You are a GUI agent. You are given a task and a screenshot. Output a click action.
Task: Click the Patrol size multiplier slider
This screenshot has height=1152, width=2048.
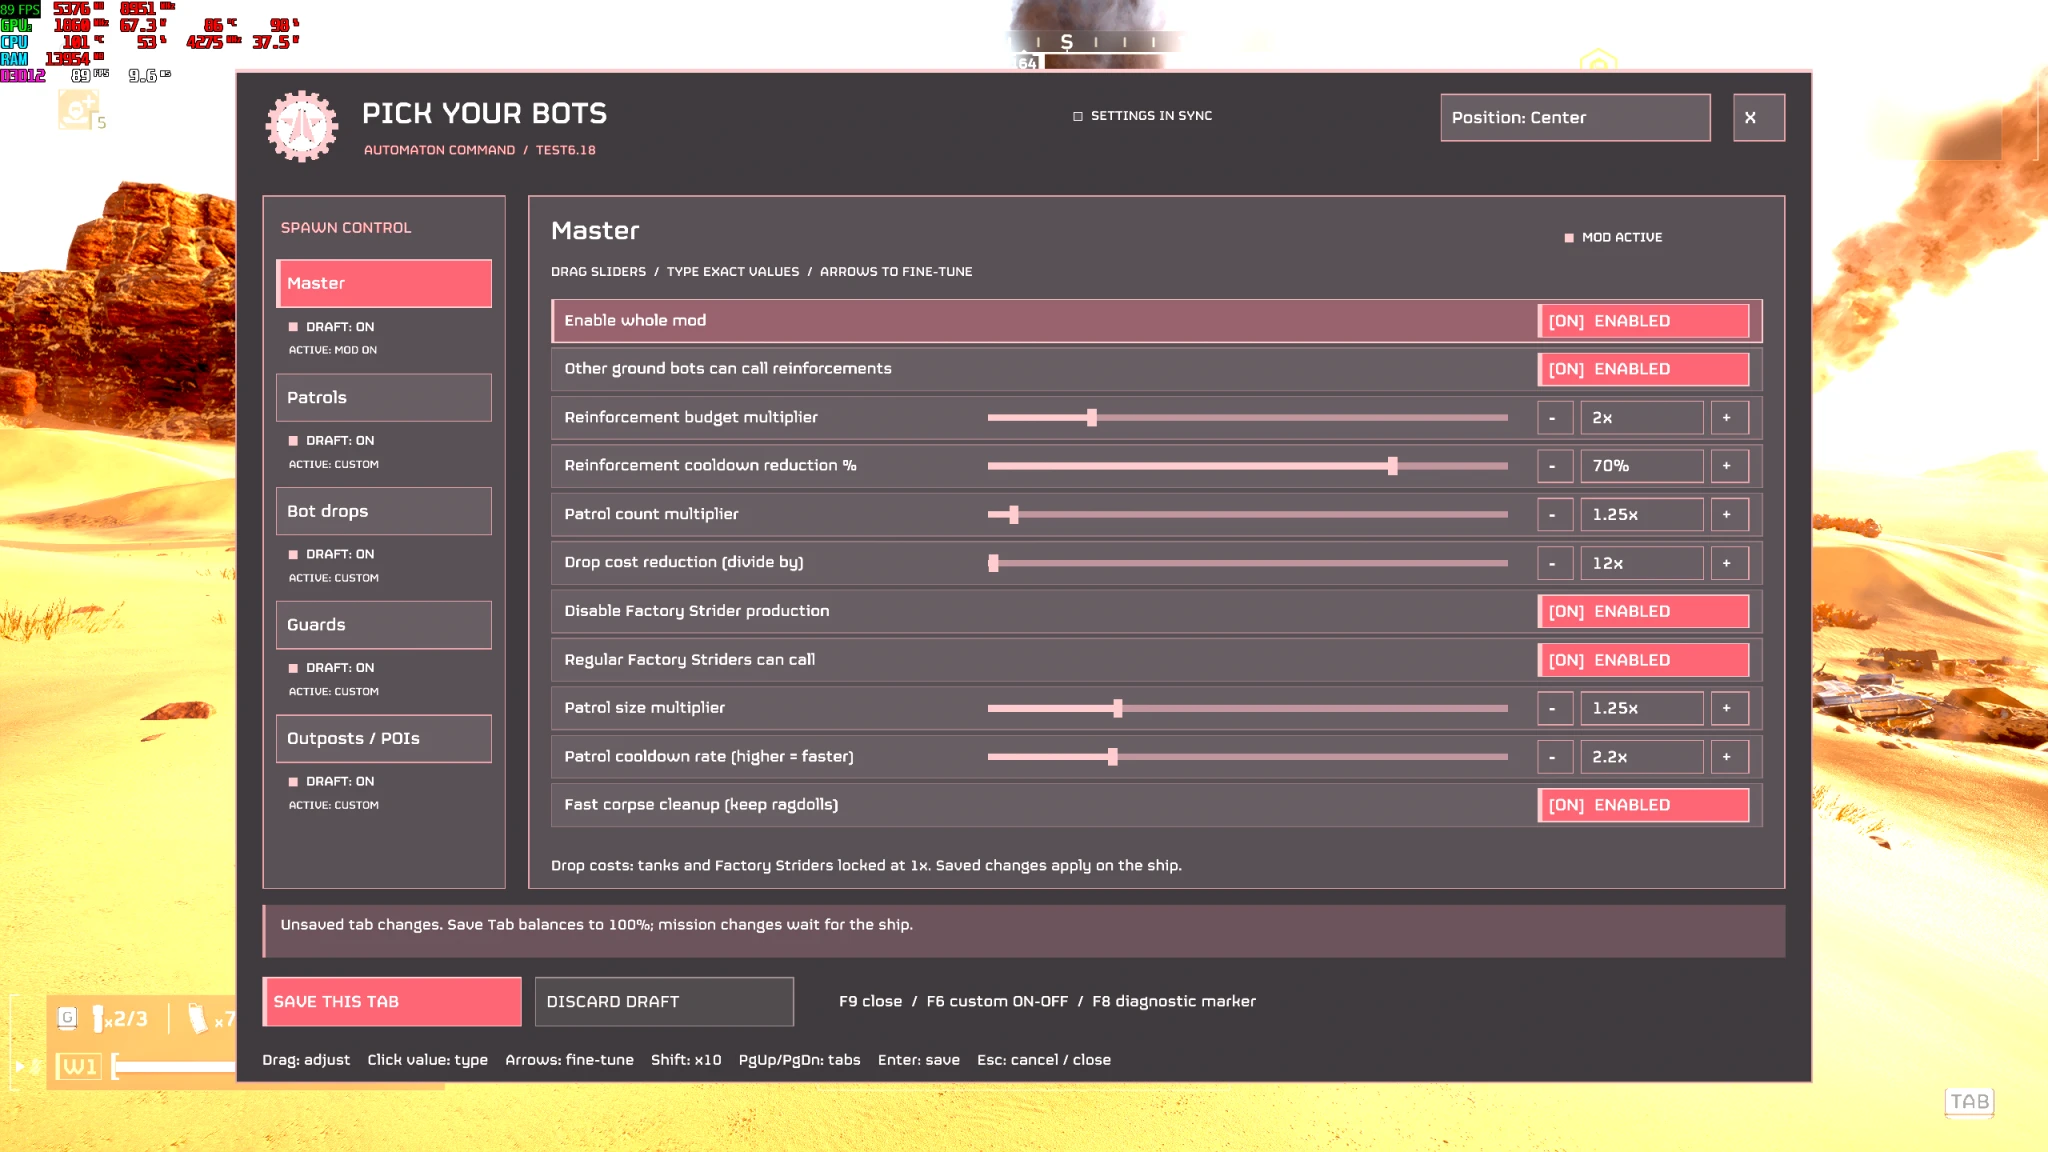click(x=1247, y=708)
